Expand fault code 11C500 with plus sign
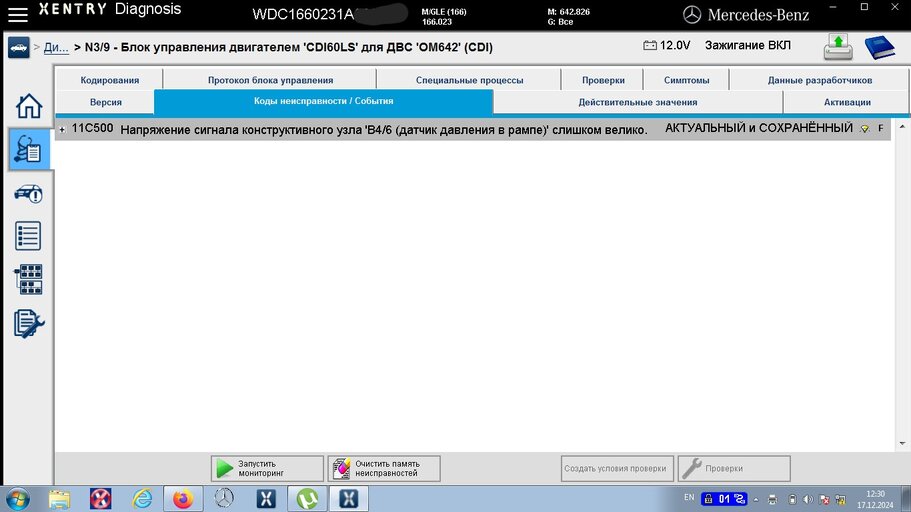 point(62,130)
